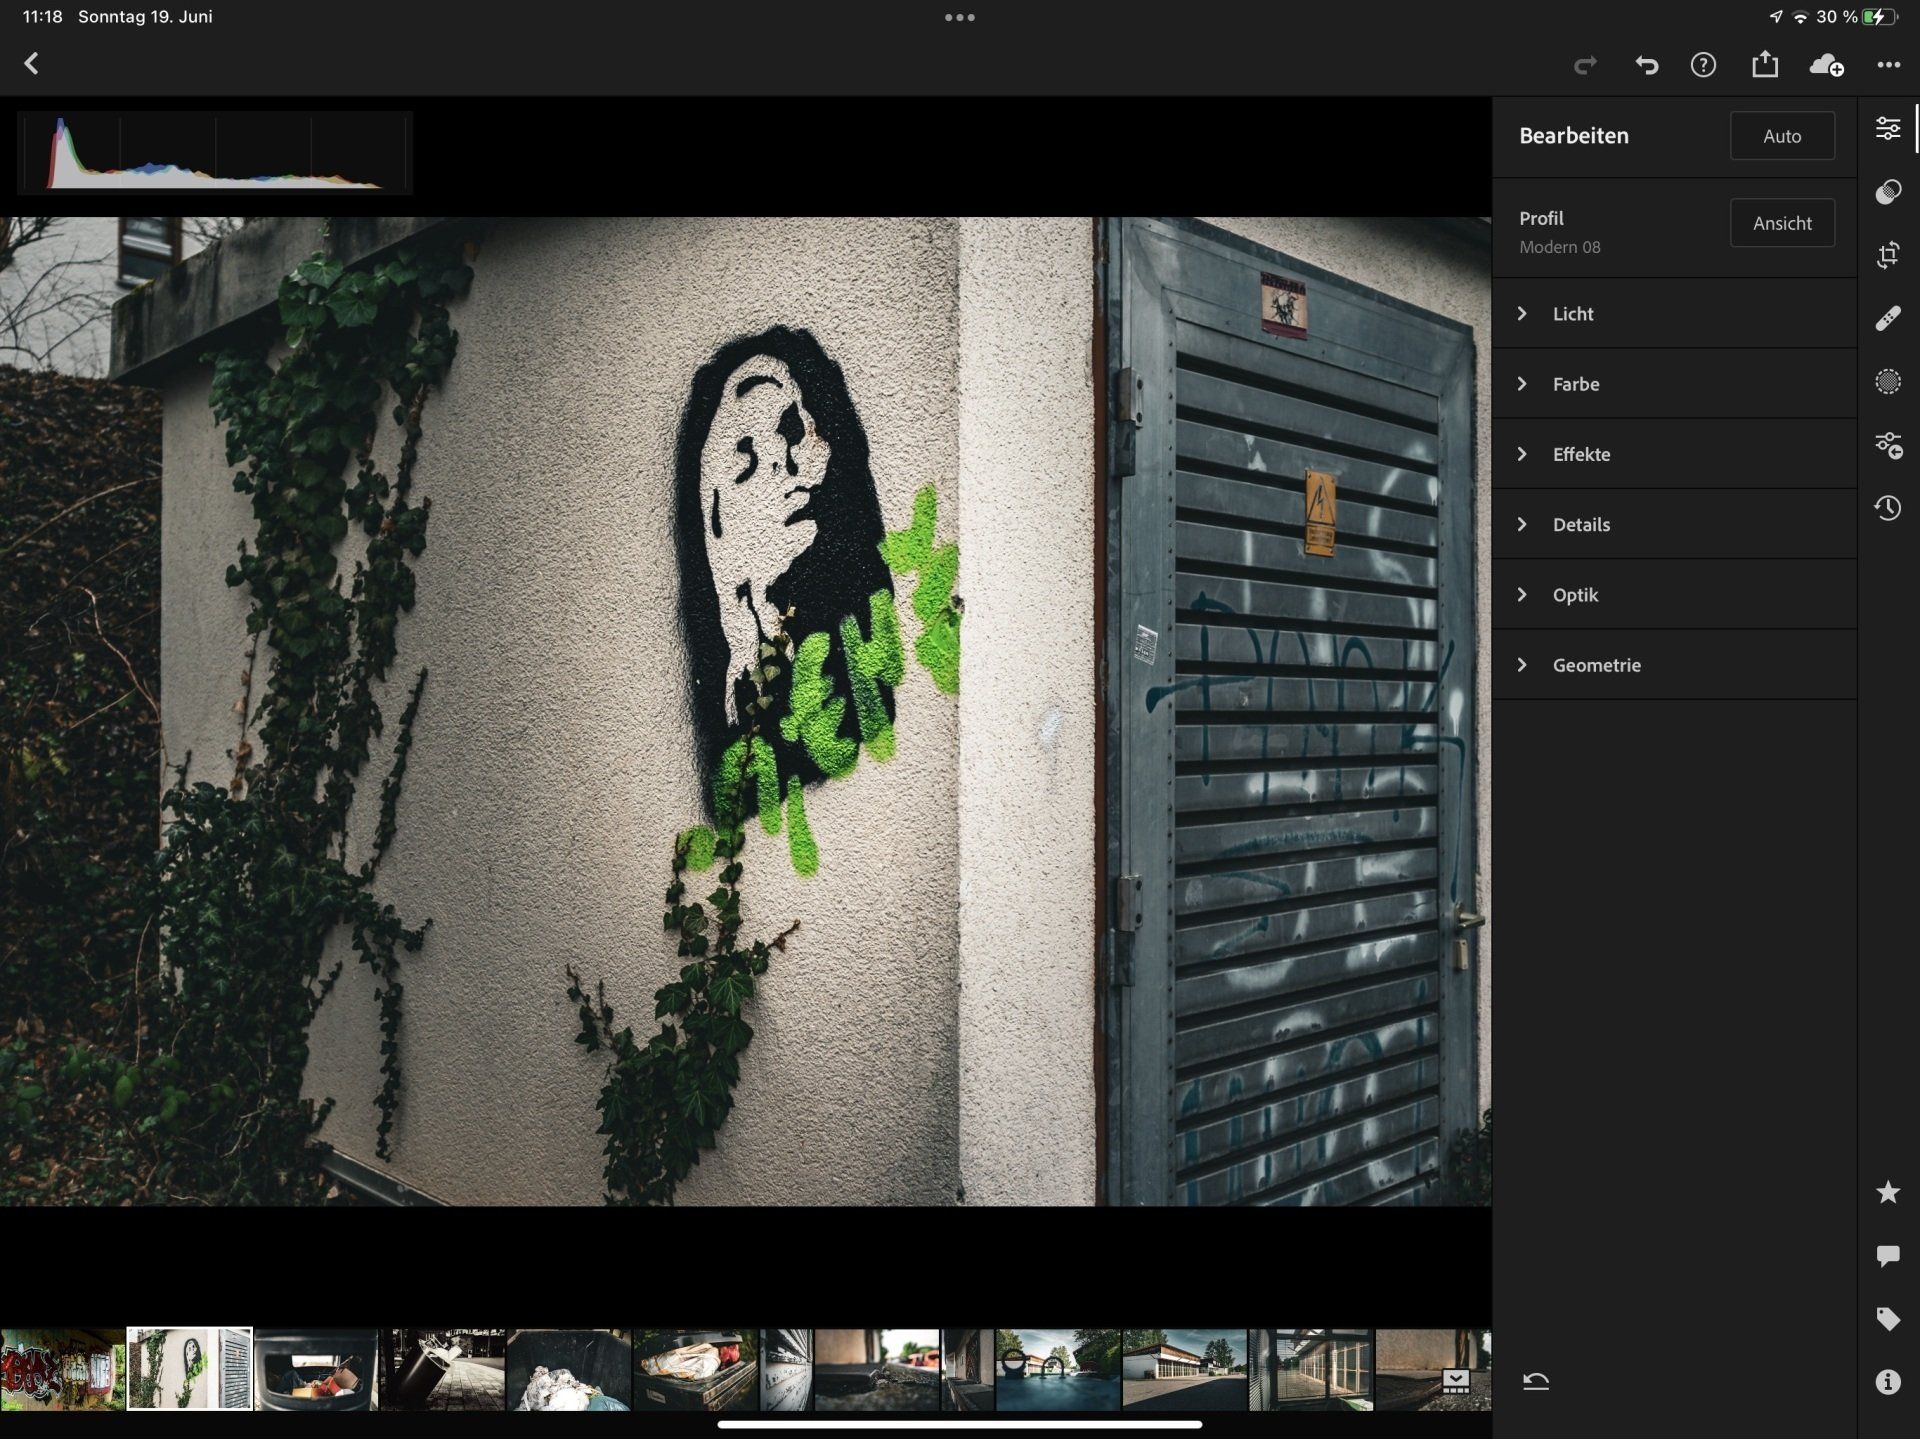Viewport: 1920px width, 1439px height.
Task: Open the star rating panel
Action: pos(1887,1192)
